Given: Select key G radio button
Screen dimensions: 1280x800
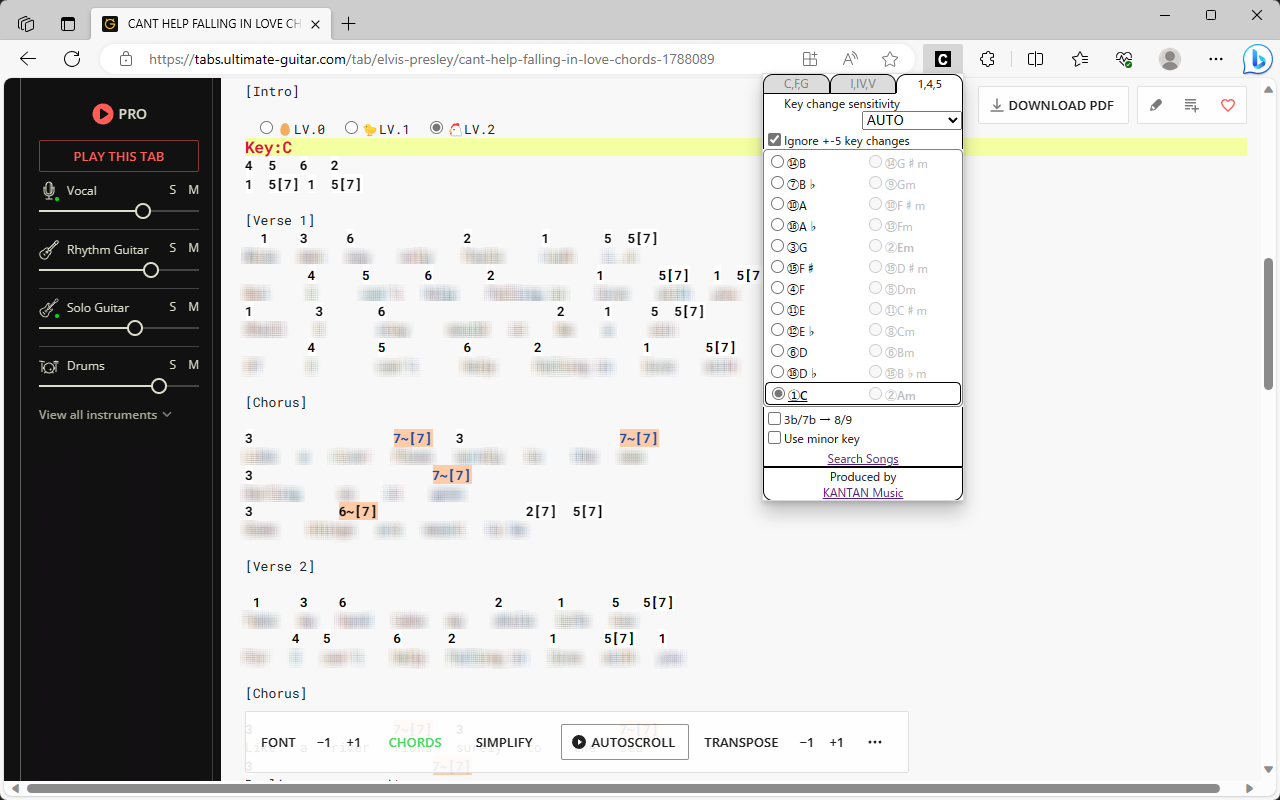Looking at the screenshot, I should click(777, 246).
